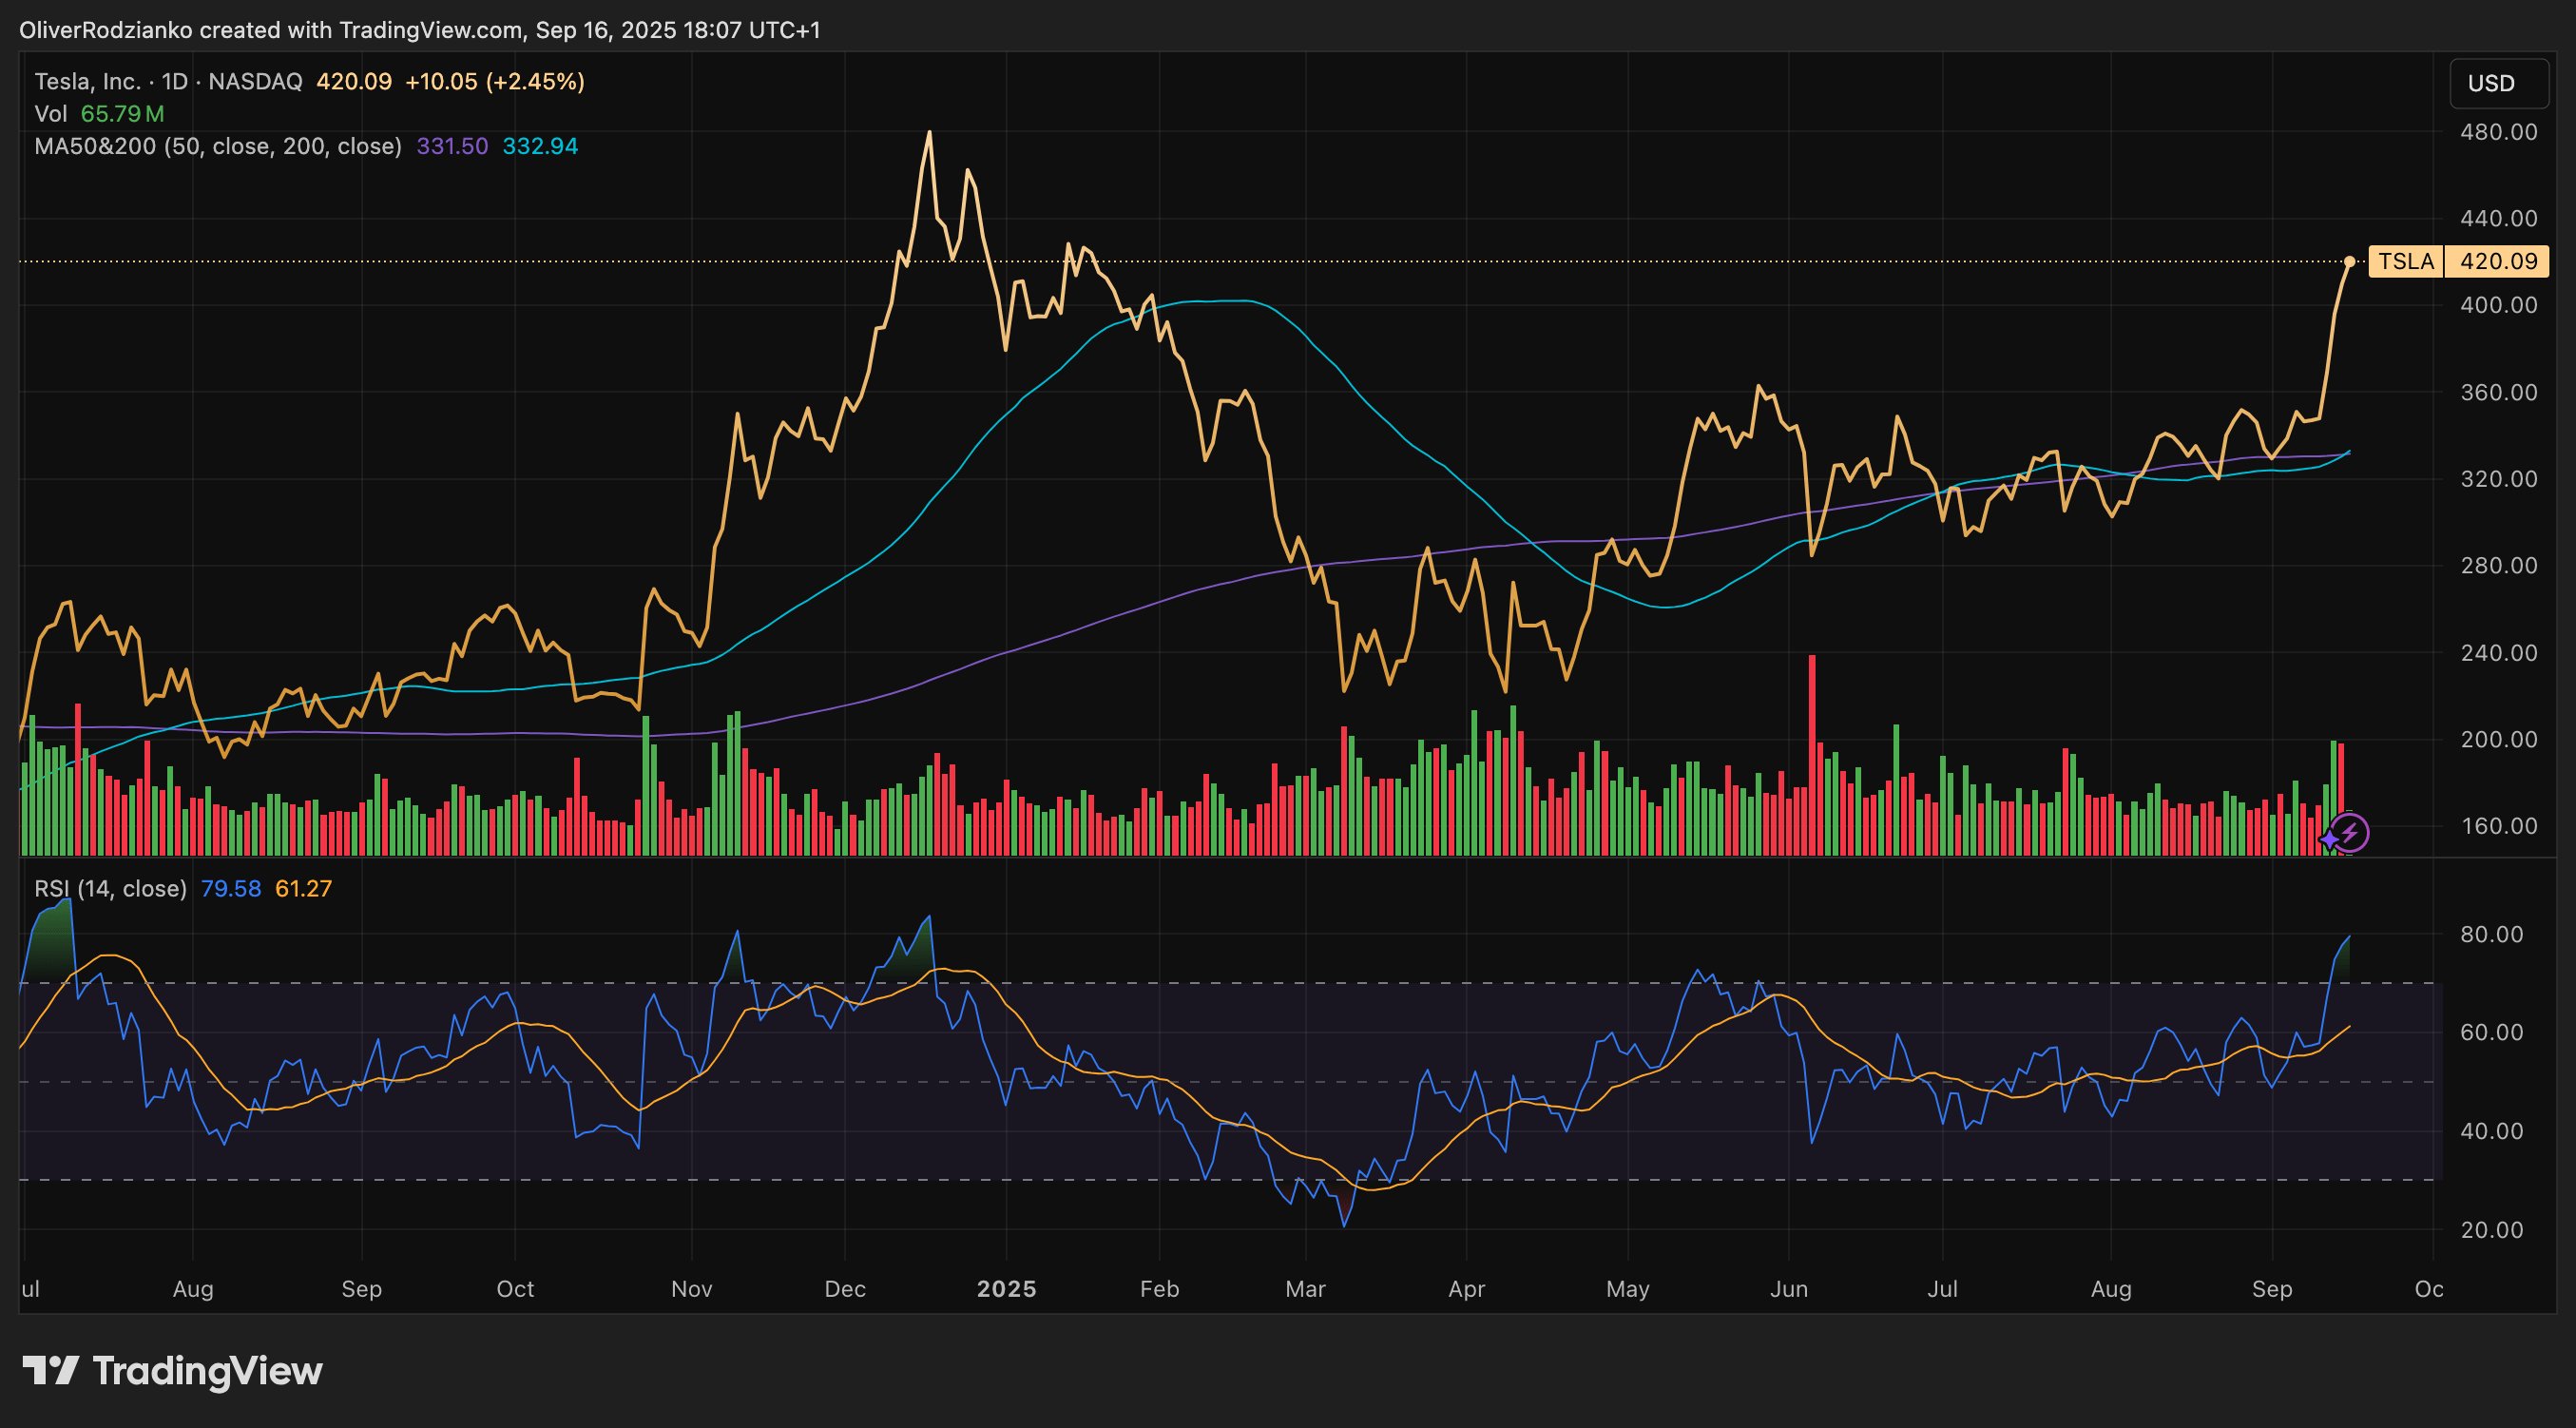Toggle visibility of the Vol indicator
The width and height of the screenshot is (2576, 1428).
pyautogui.click(x=51, y=114)
